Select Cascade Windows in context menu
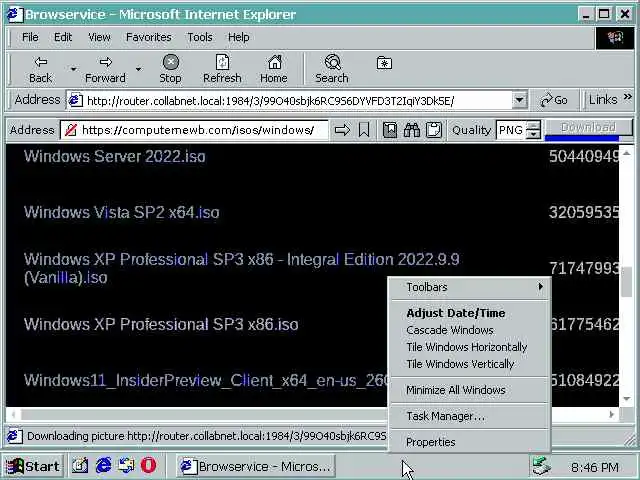This screenshot has height=480, width=640. (469, 330)
